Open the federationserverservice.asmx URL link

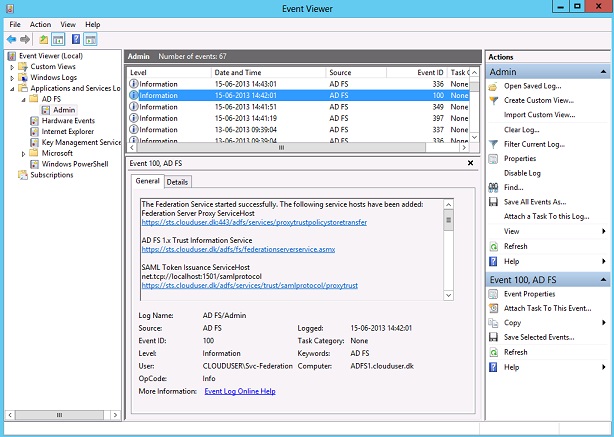(238, 249)
